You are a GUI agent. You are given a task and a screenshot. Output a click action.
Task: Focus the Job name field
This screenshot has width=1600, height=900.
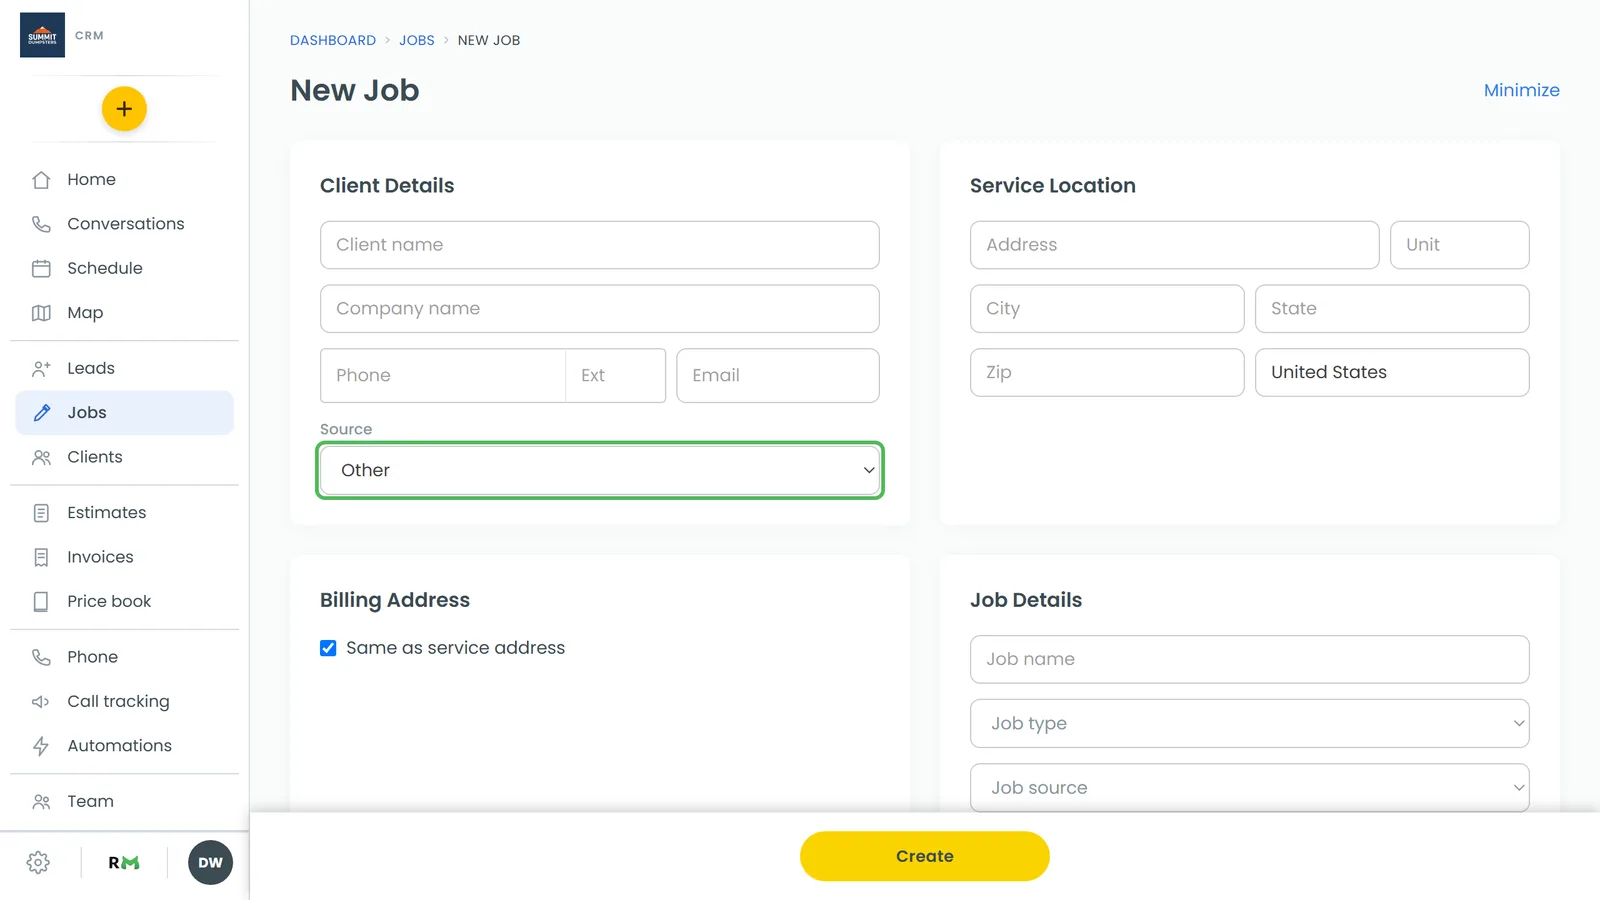tap(1250, 660)
